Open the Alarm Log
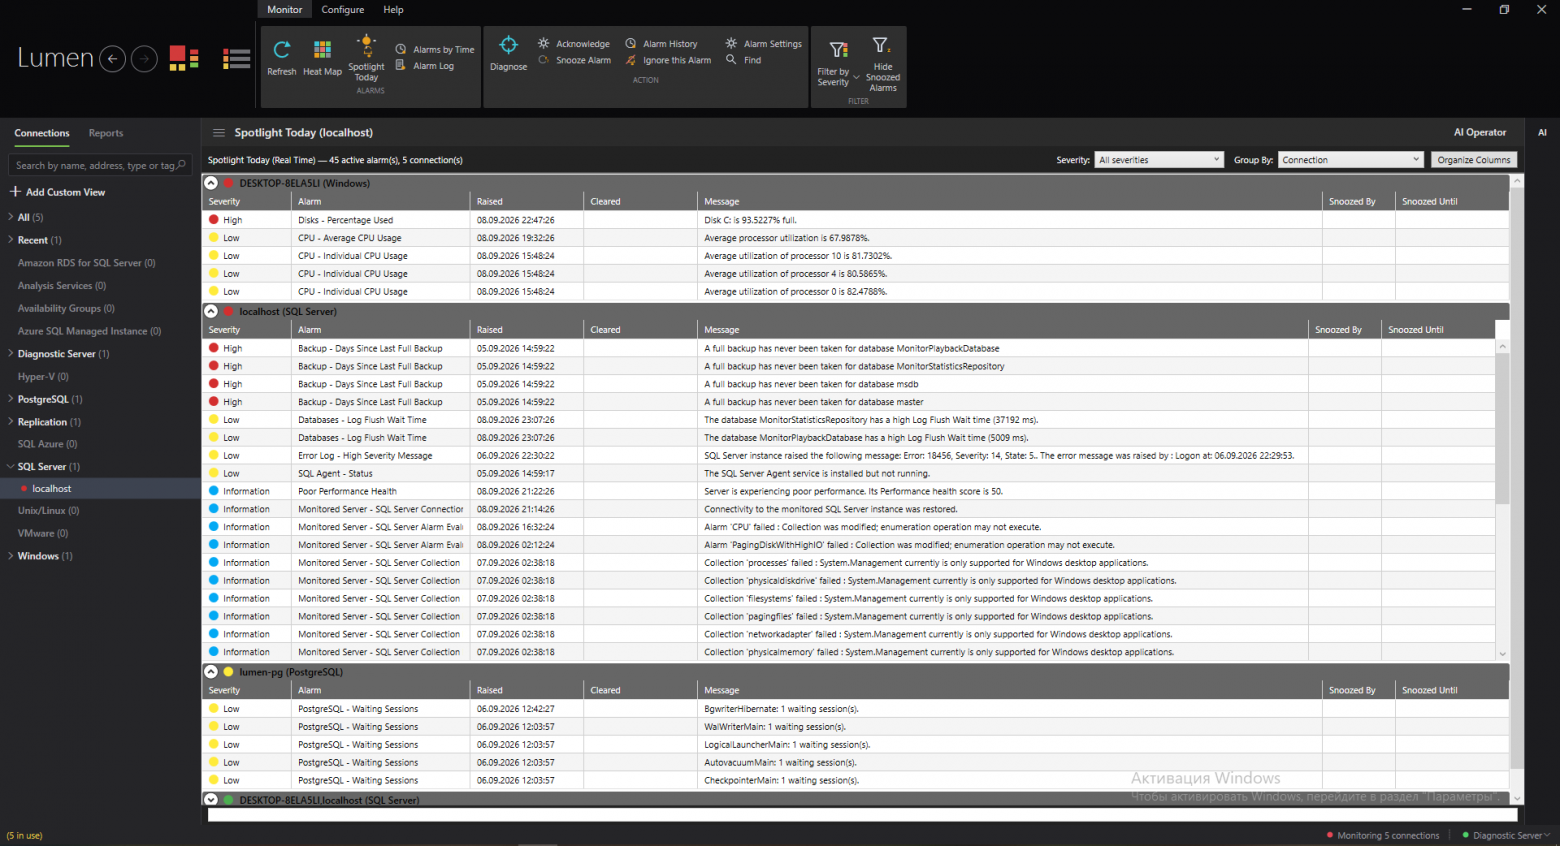 [425, 66]
